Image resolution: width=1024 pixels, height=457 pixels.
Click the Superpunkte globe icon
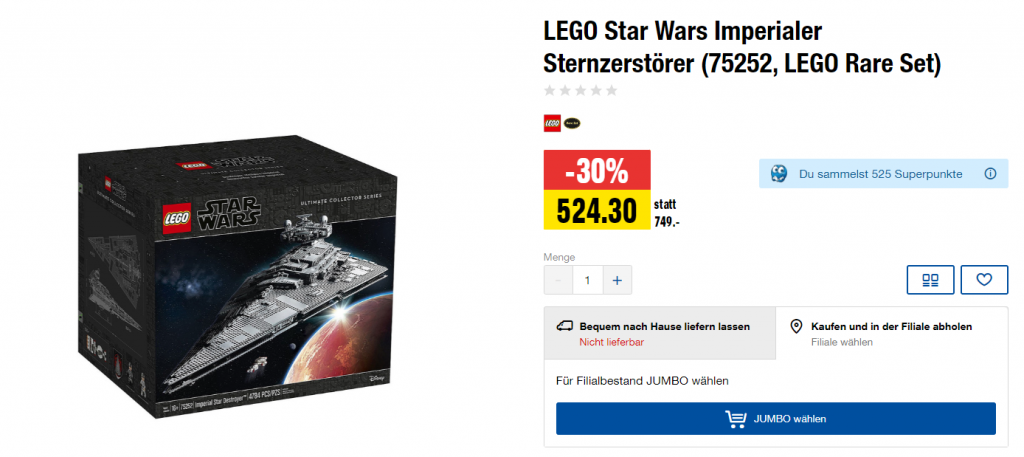coord(778,174)
